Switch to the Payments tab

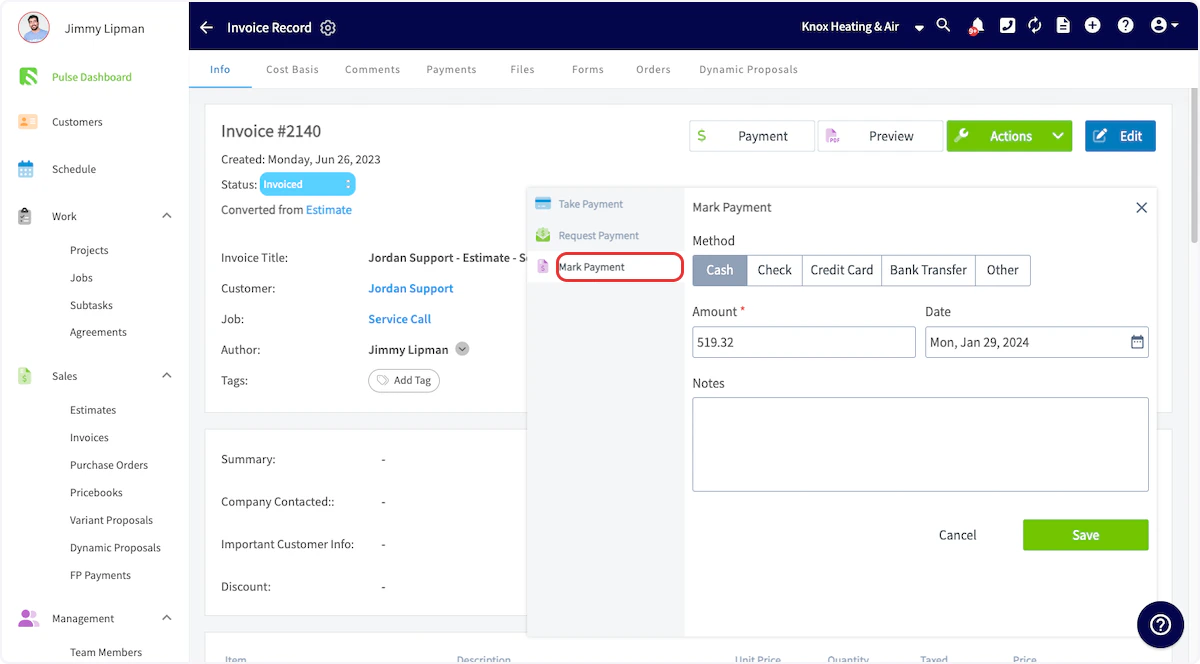tap(451, 70)
